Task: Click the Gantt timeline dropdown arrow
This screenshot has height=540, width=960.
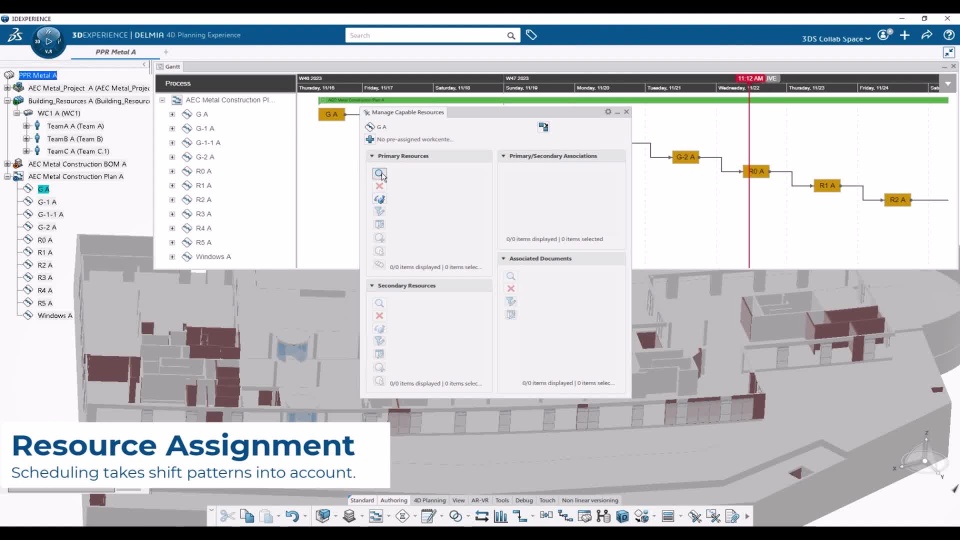Action: click(x=948, y=84)
